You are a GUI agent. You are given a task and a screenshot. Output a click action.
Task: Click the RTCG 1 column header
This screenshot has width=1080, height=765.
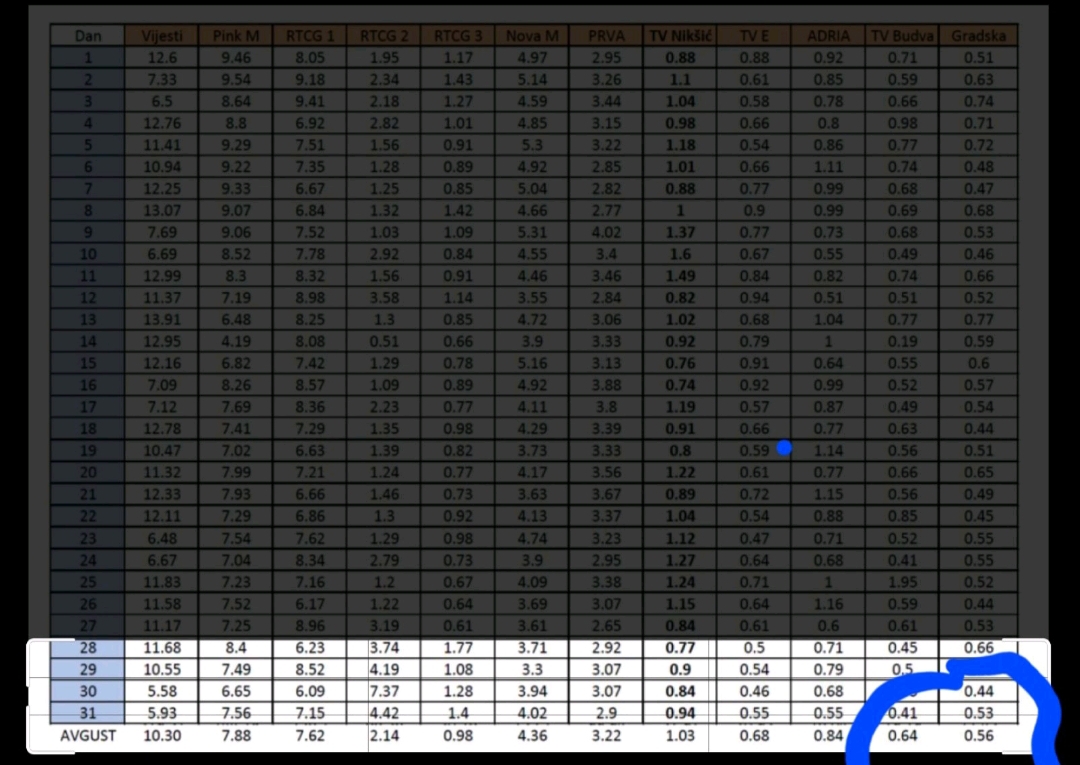pos(310,36)
